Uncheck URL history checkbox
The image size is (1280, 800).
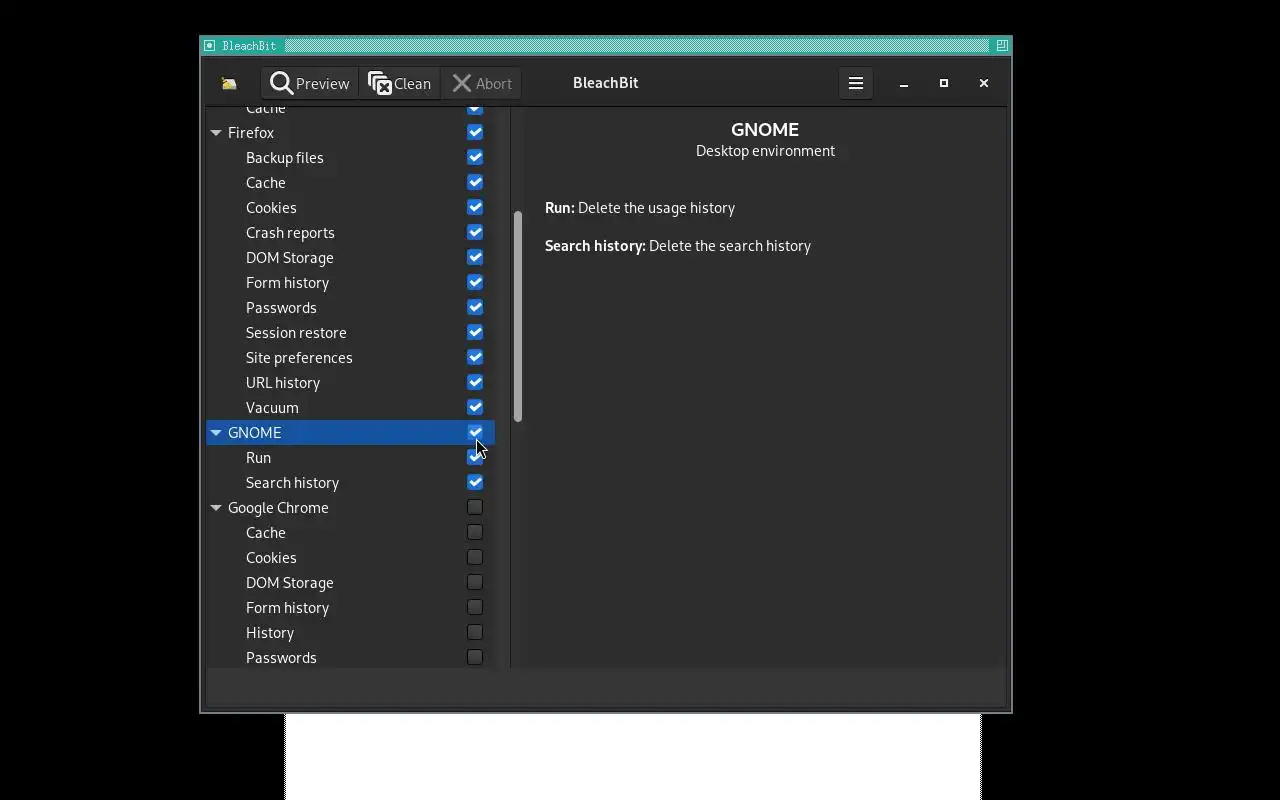(x=475, y=382)
